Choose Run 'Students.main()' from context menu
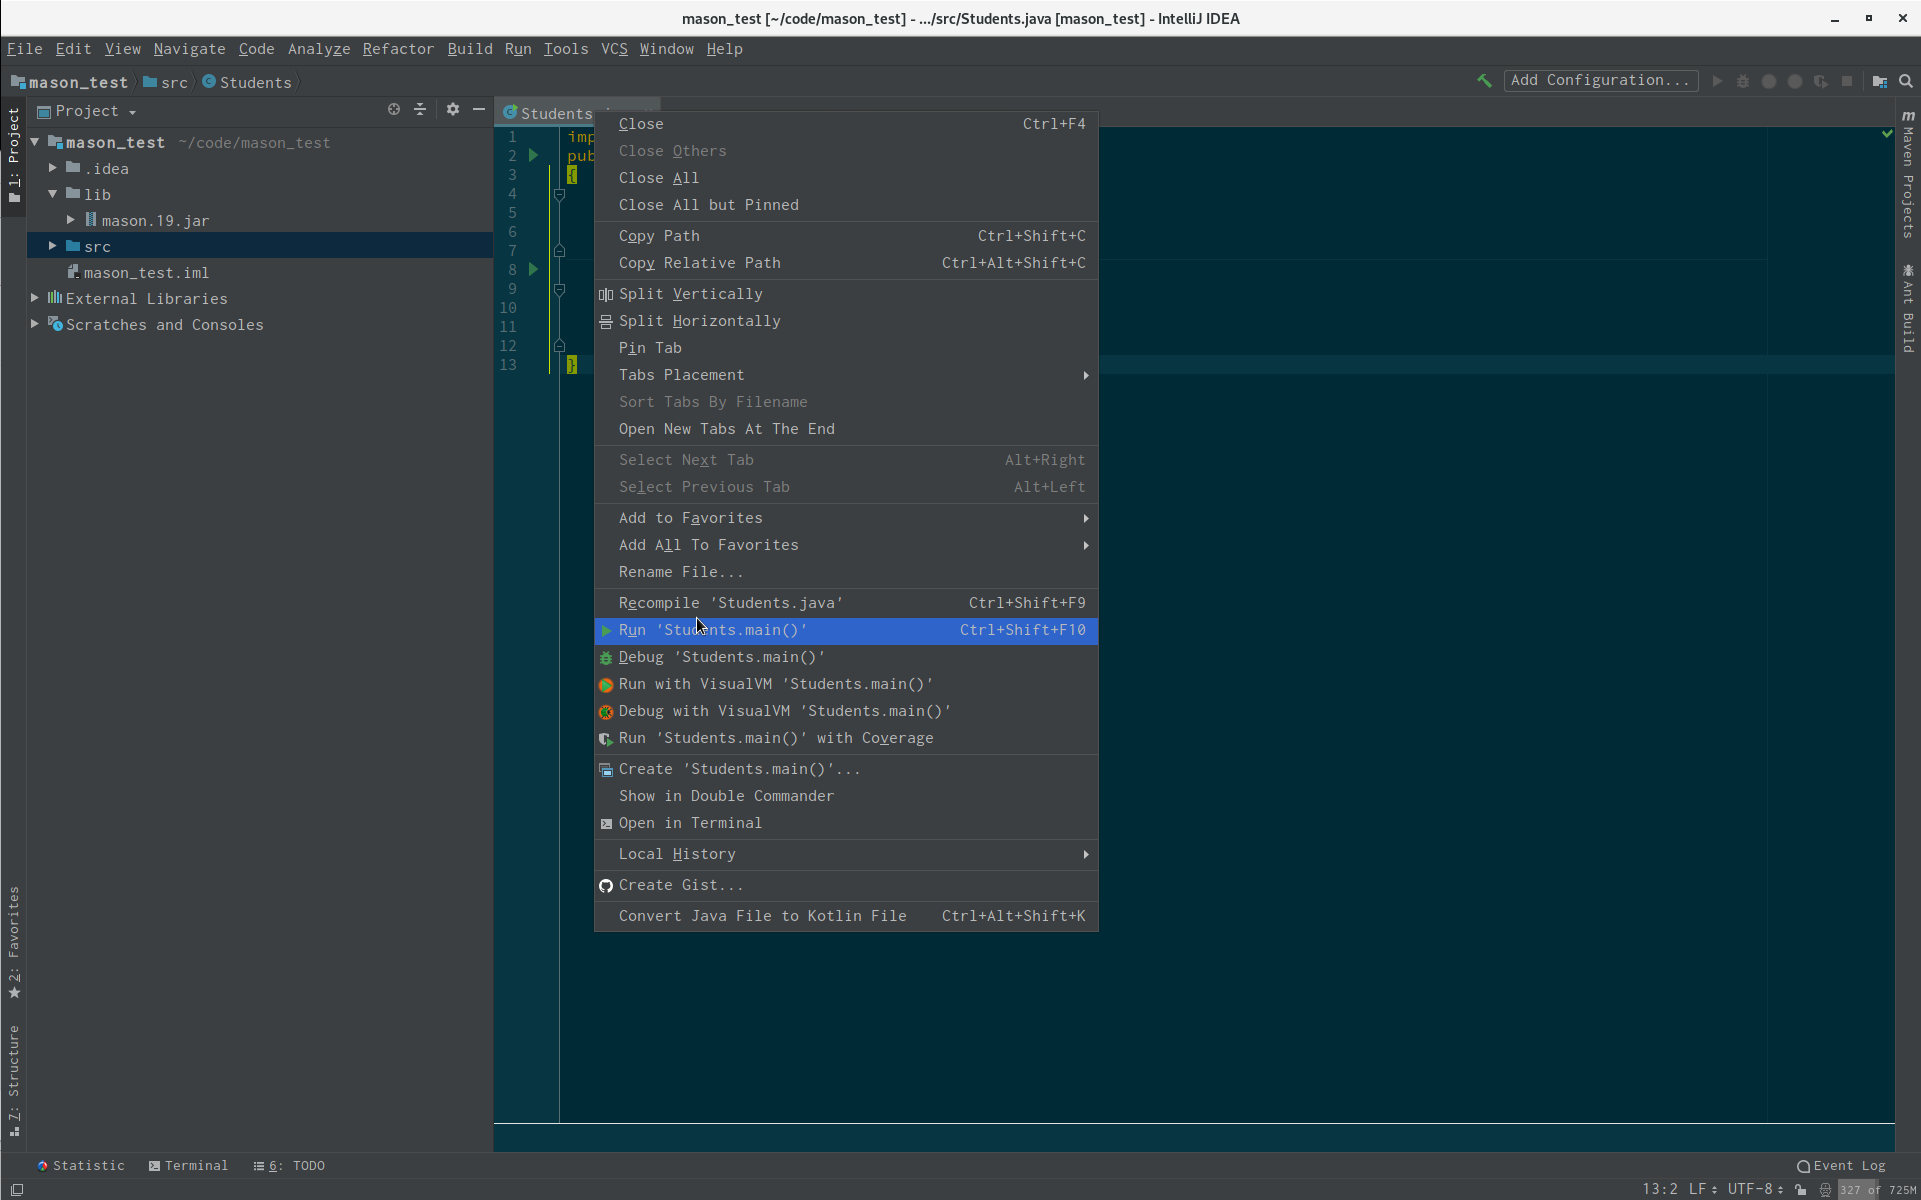 (x=846, y=630)
